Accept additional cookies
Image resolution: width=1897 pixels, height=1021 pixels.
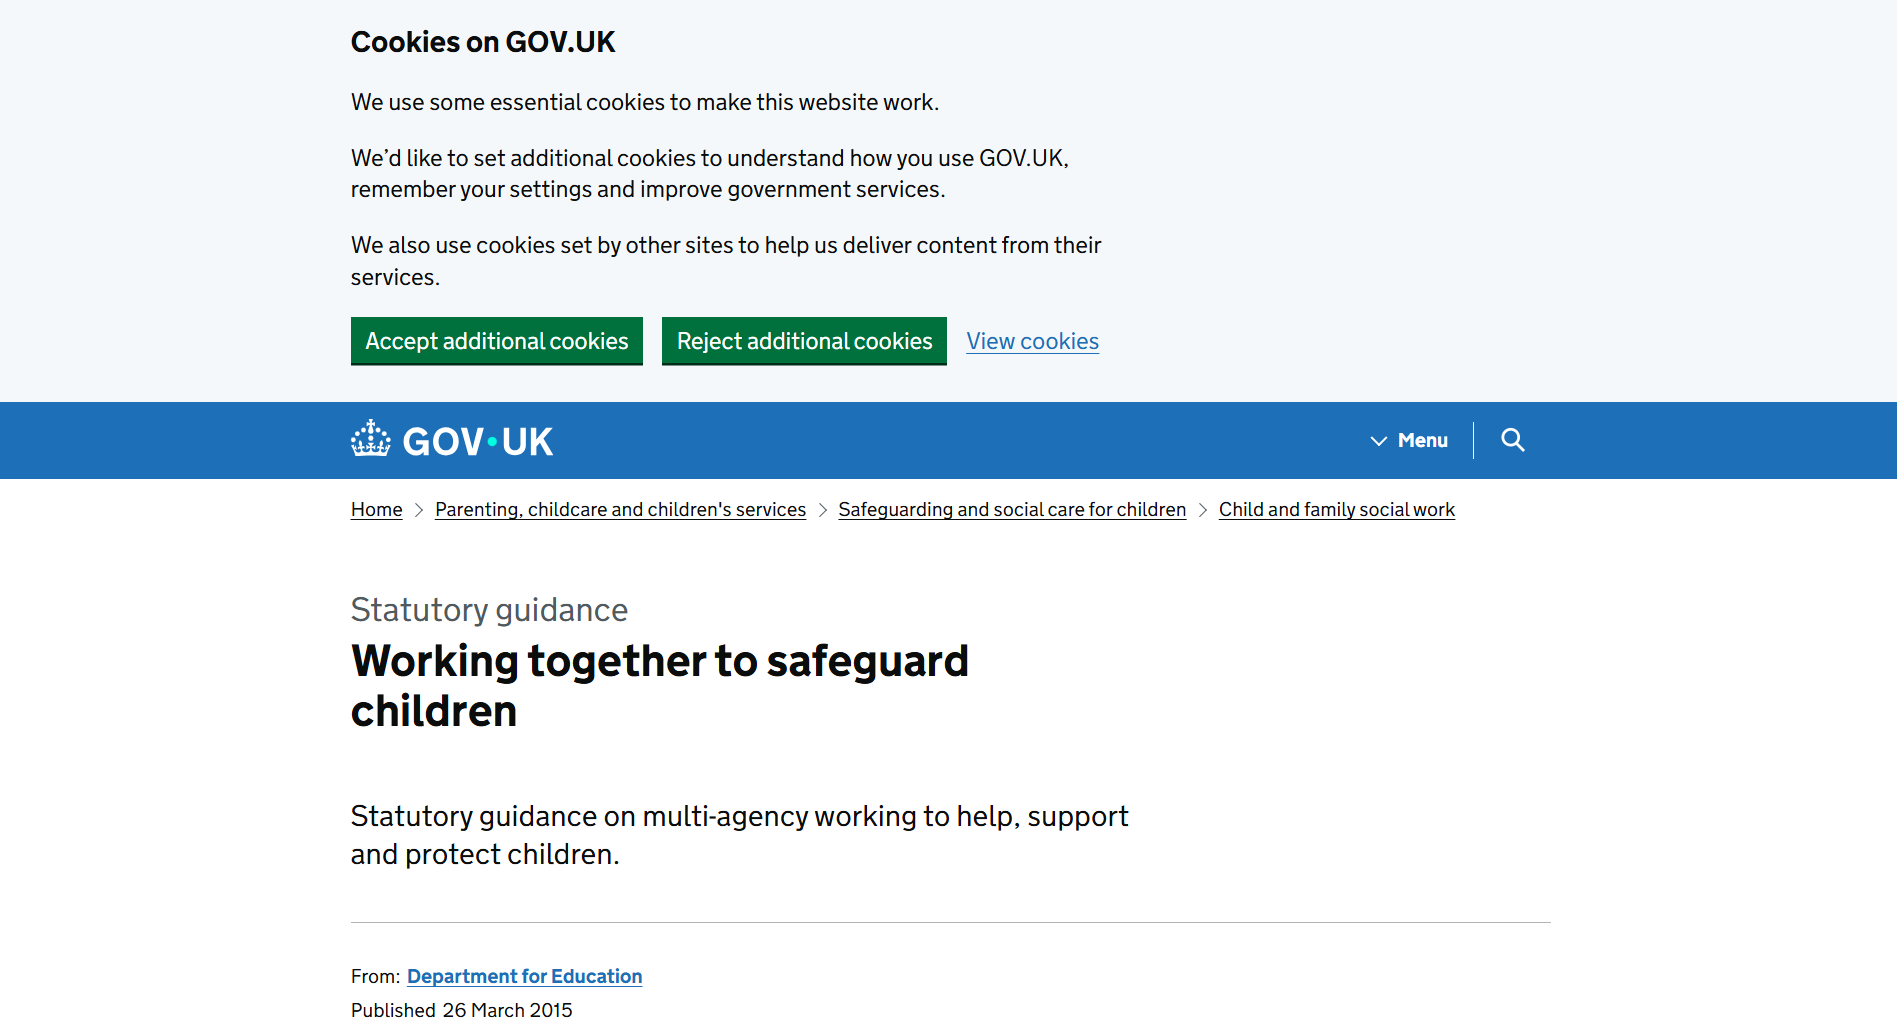tap(496, 341)
